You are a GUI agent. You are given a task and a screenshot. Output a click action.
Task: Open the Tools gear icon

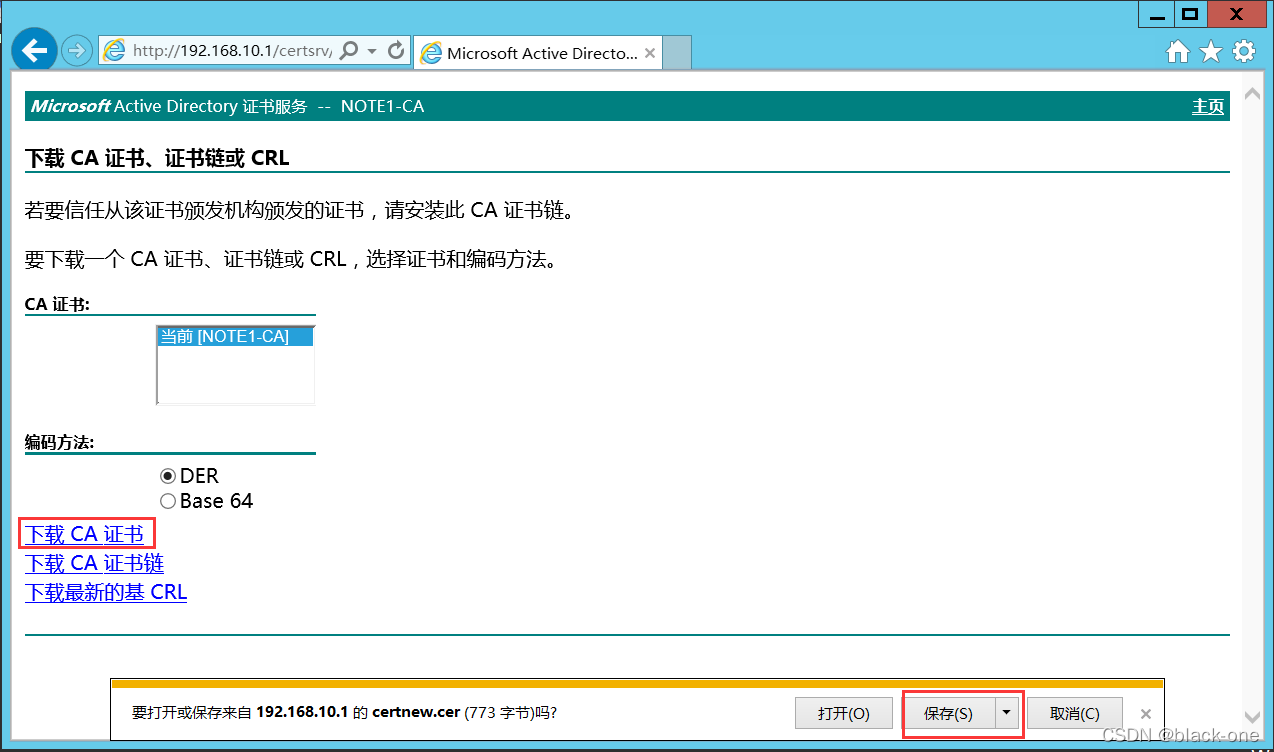pos(1244,51)
